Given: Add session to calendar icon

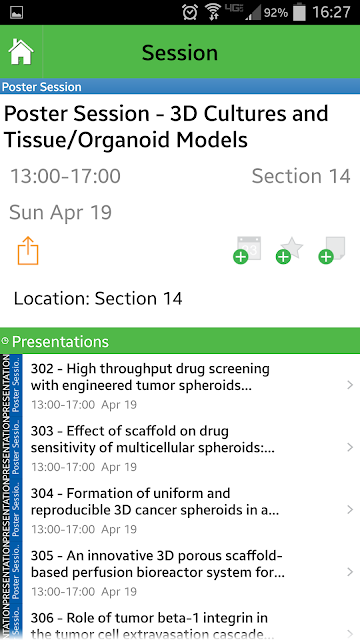Looking at the screenshot, I should [x=247, y=250].
